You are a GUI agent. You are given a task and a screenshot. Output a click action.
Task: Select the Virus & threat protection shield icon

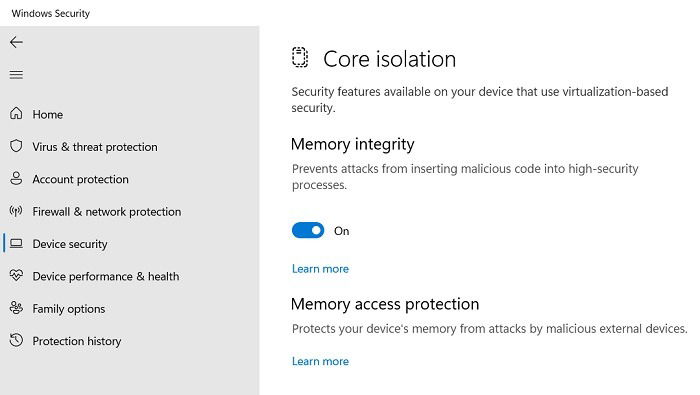tap(16, 146)
